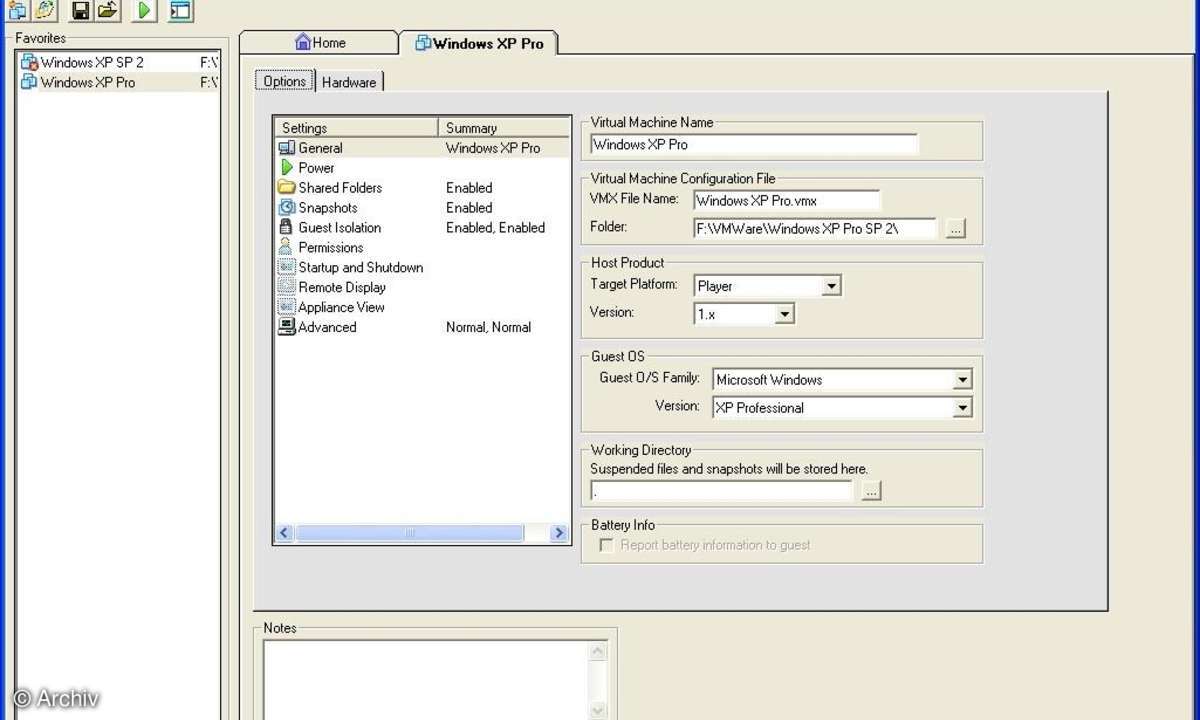Click the open folder toolbar icon
Viewport: 1200px width, 720px height.
tap(108, 10)
